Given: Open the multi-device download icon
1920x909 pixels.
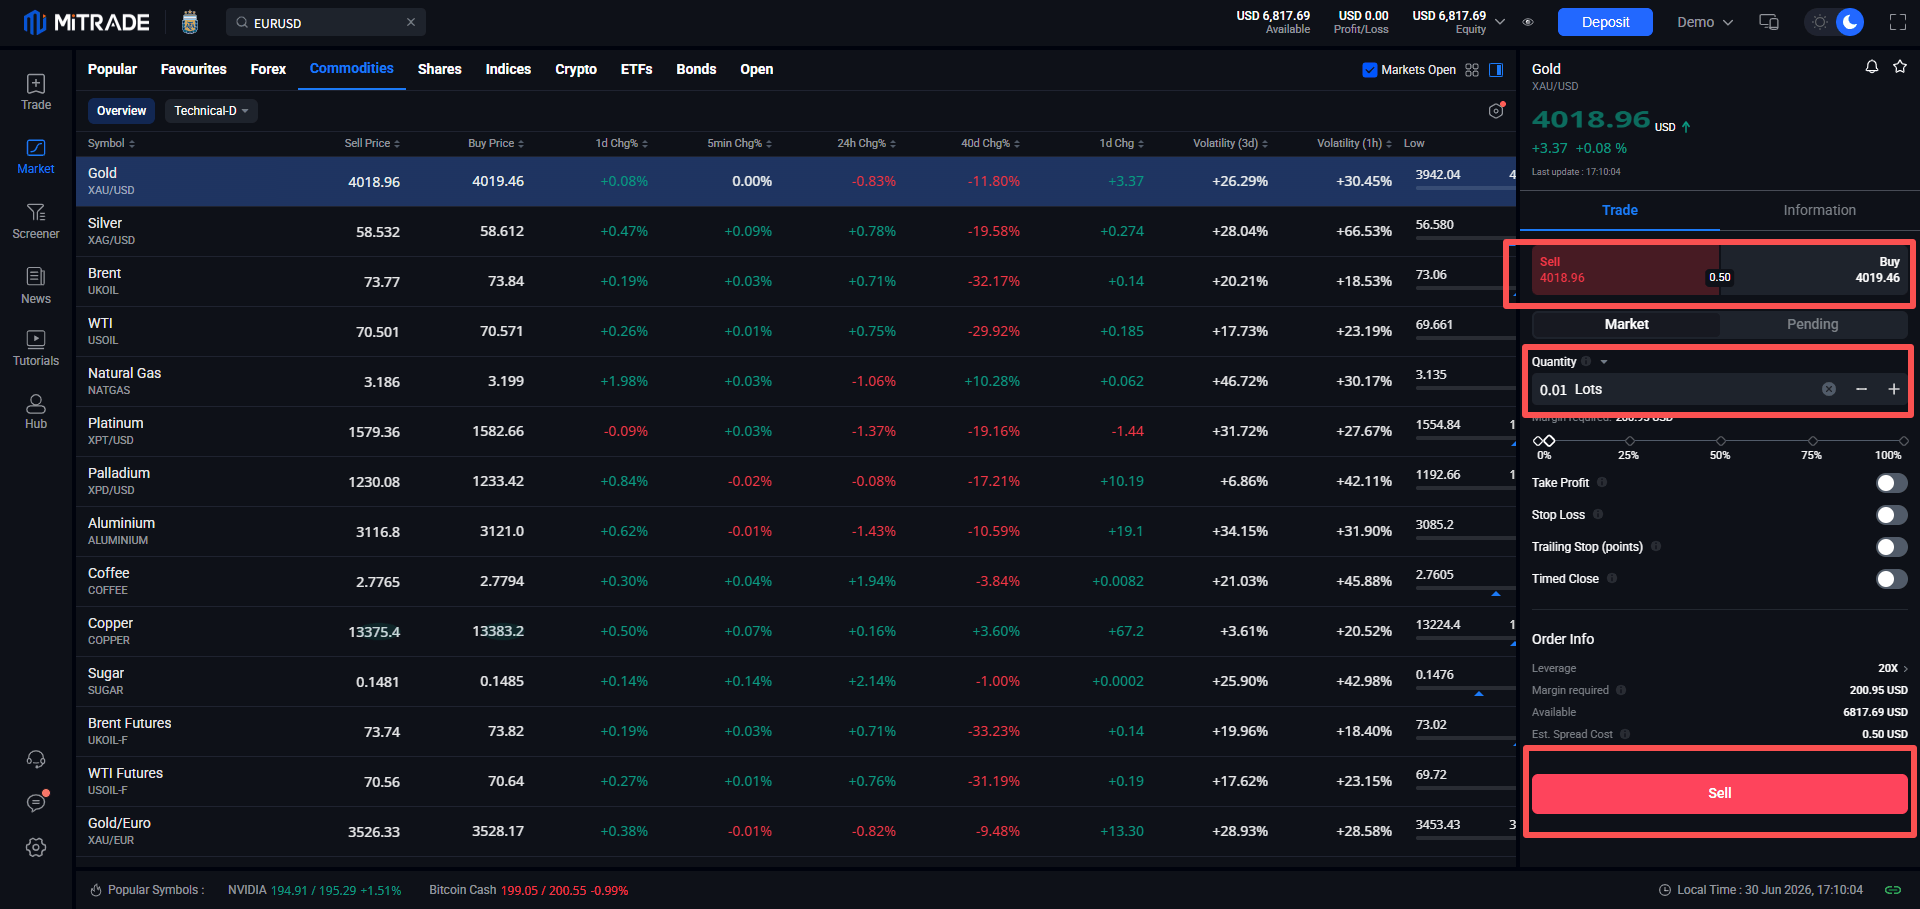Looking at the screenshot, I should coord(1769,22).
